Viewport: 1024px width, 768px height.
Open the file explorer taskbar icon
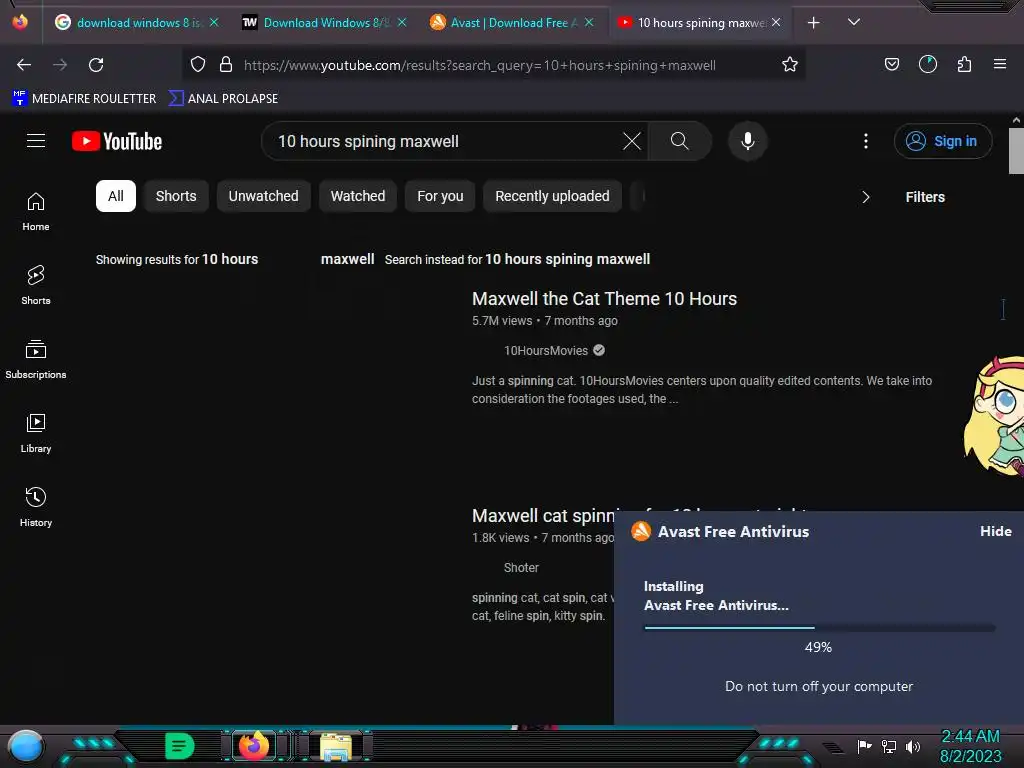point(336,746)
